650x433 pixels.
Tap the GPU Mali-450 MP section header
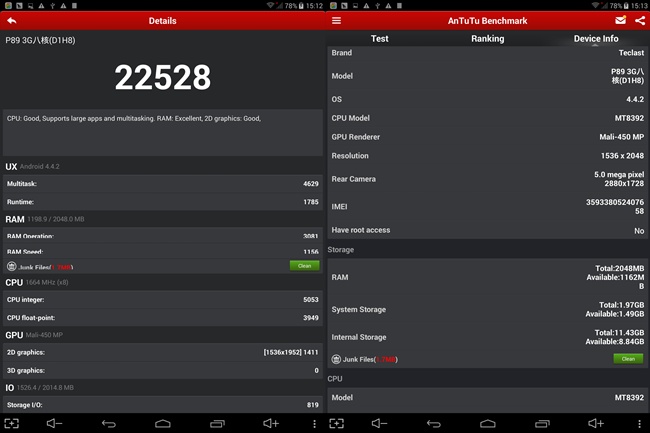(x=34, y=335)
